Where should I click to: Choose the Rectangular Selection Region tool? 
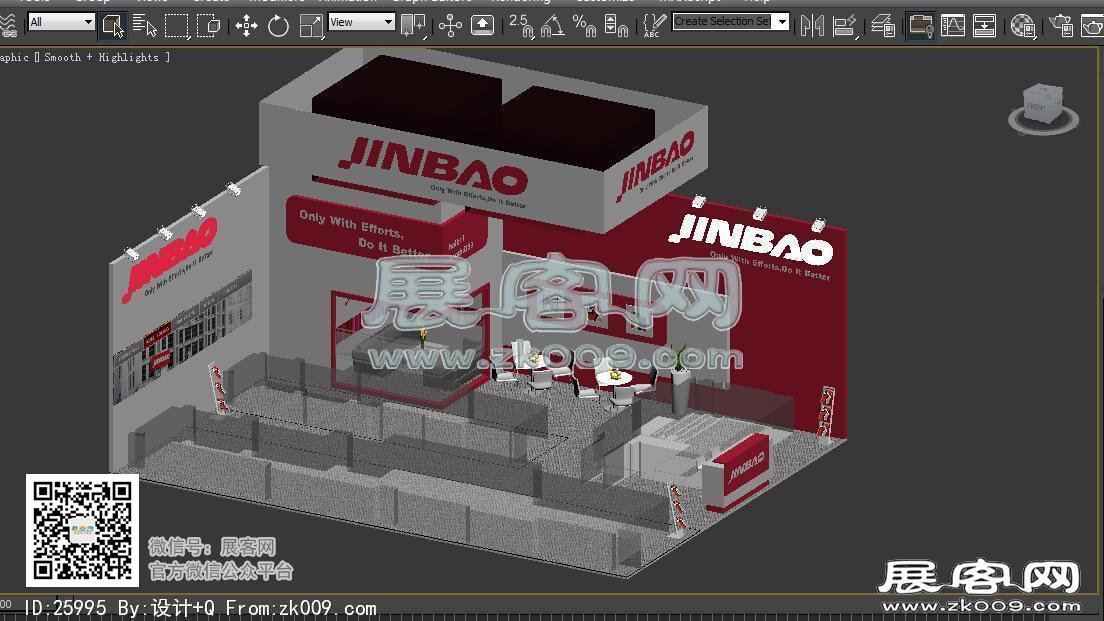pyautogui.click(x=176, y=26)
